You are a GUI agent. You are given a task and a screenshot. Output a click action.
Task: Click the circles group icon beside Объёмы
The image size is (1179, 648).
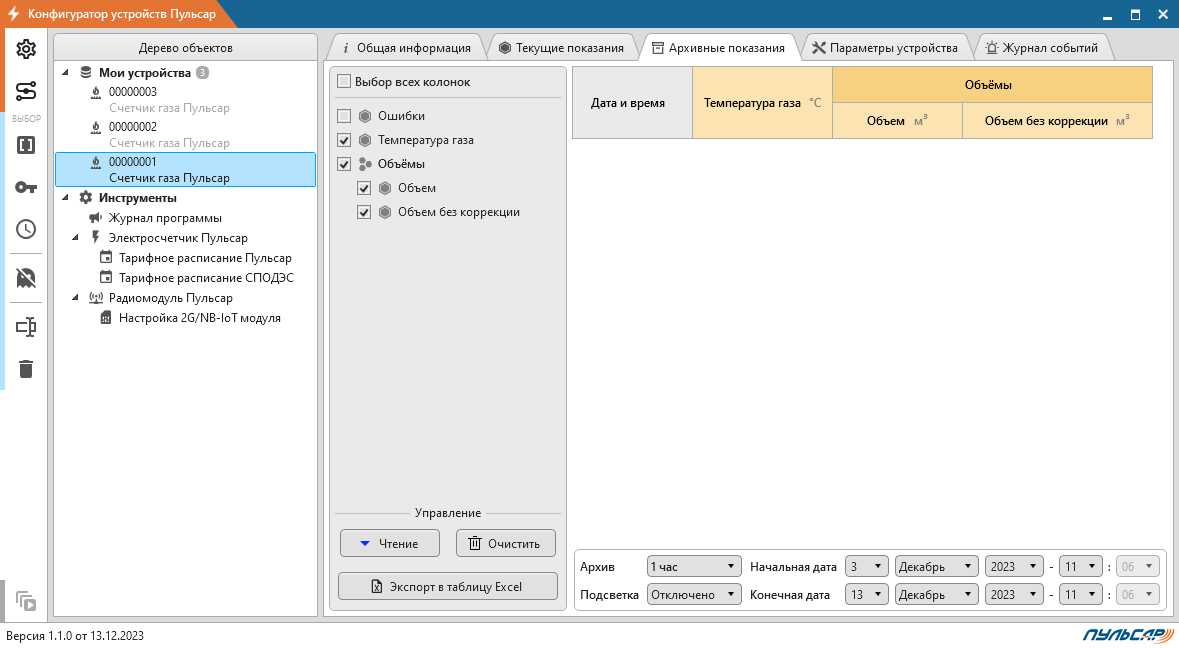[x=365, y=164]
